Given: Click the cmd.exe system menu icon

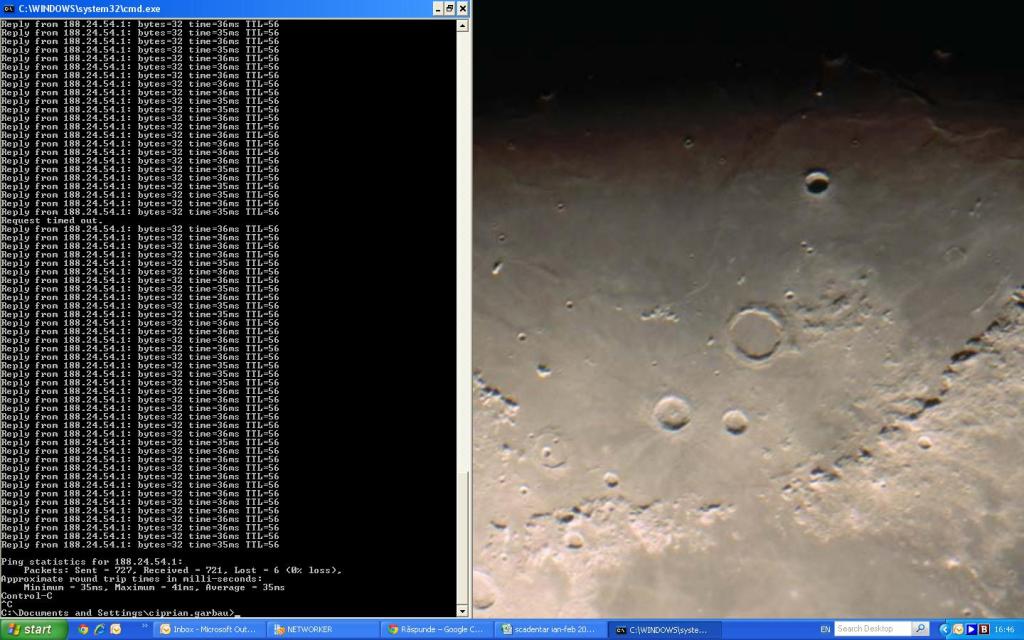Looking at the screenshot, I should tap(8, 8).
